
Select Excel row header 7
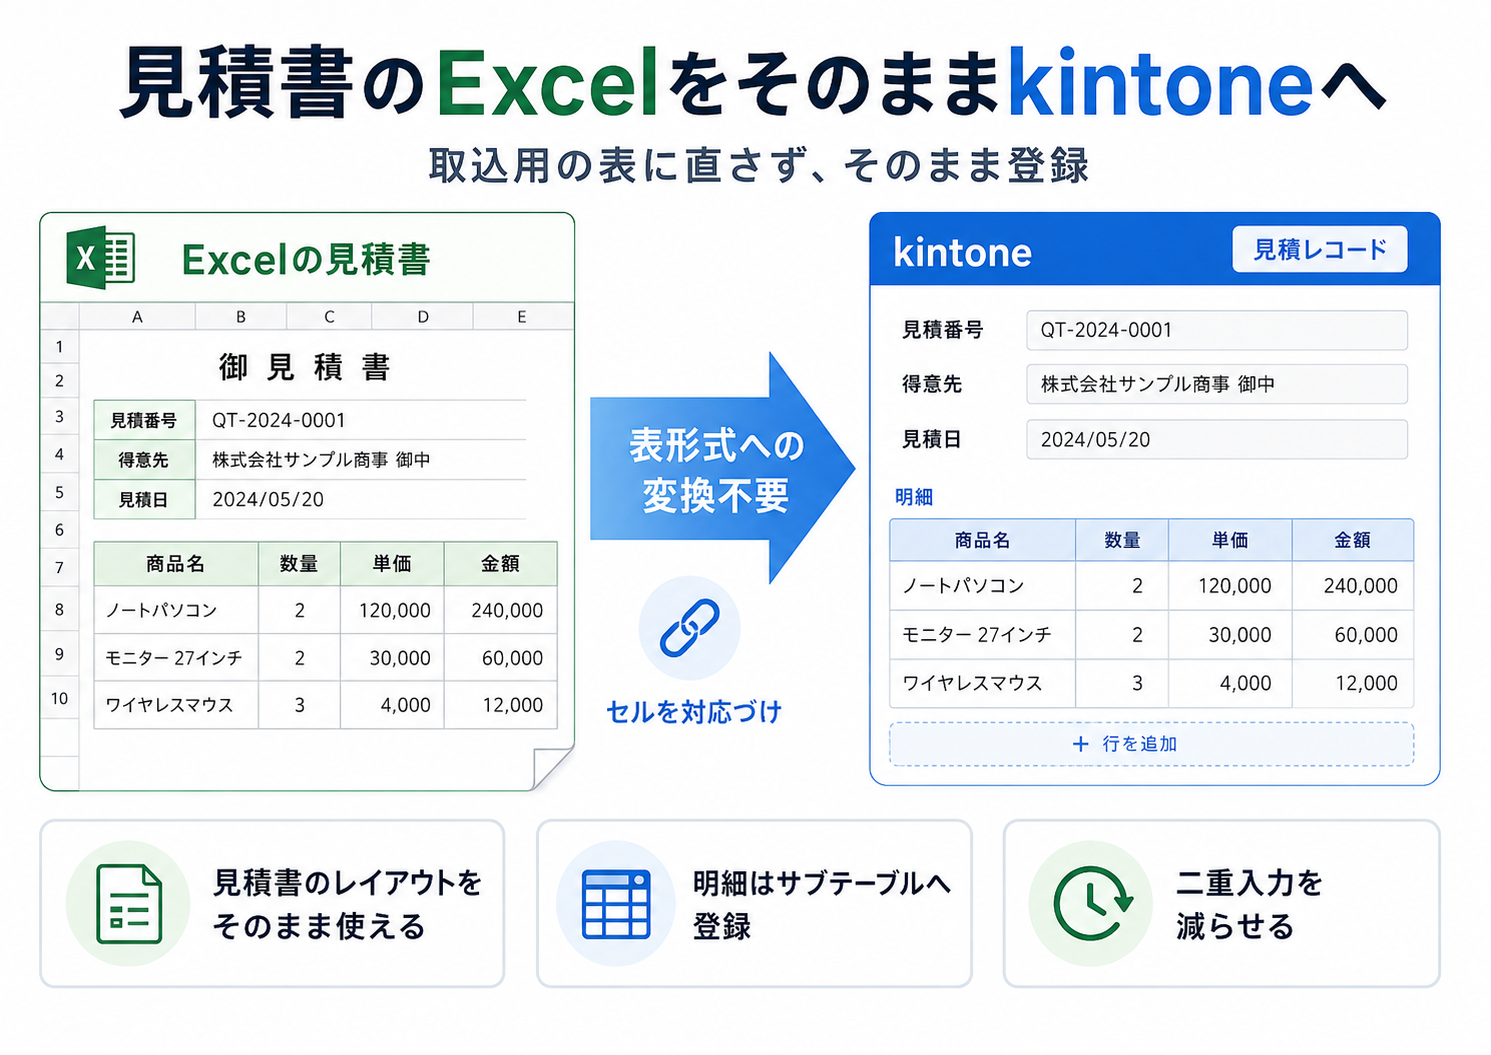60,567
